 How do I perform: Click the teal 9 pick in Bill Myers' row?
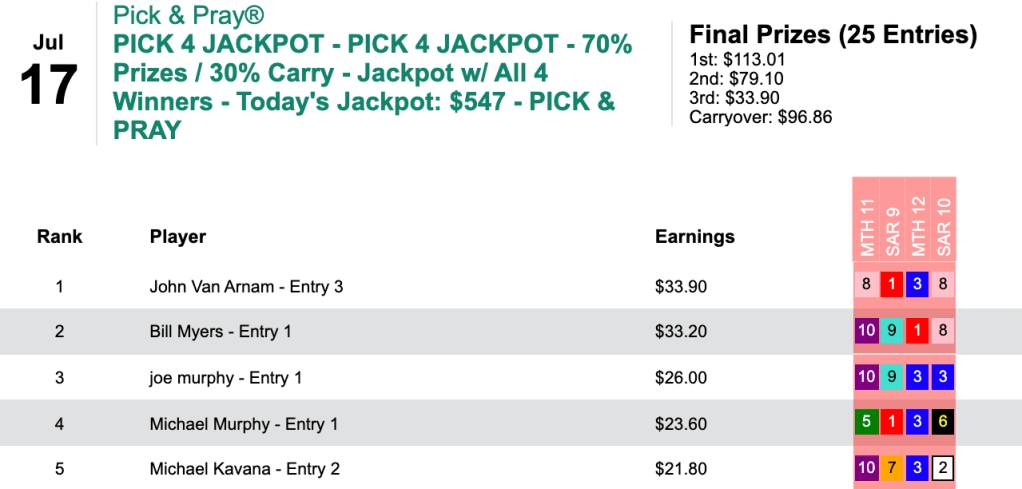click(x=892, y=331)
